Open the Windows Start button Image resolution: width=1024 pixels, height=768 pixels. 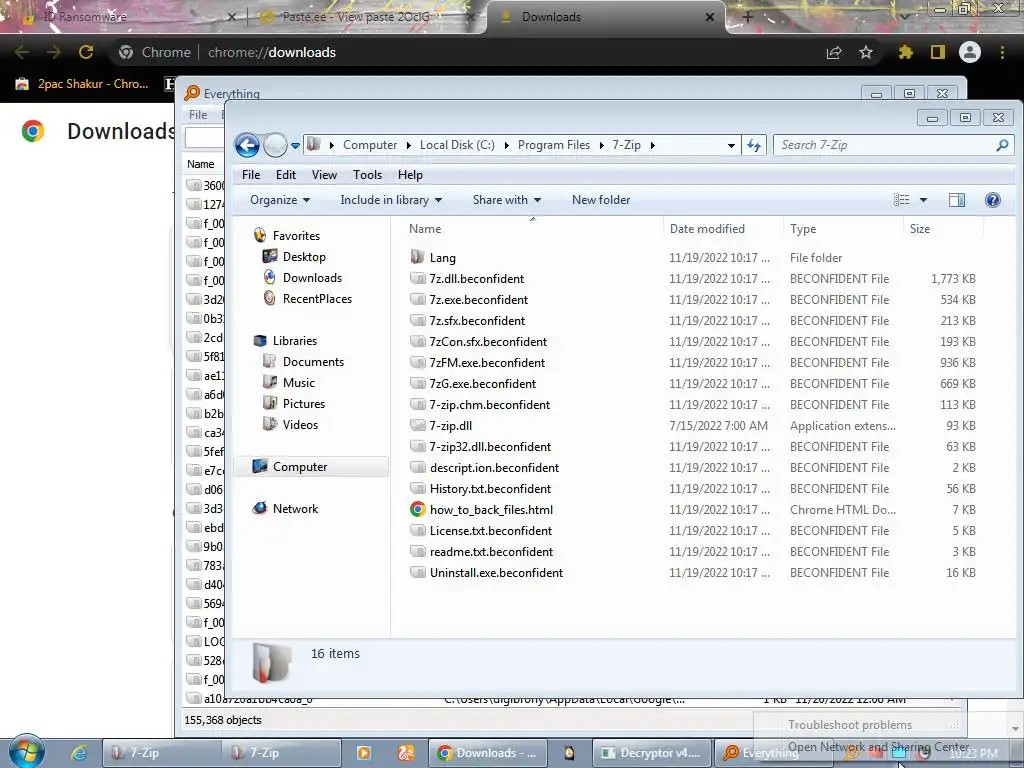(x=26, y=752)
